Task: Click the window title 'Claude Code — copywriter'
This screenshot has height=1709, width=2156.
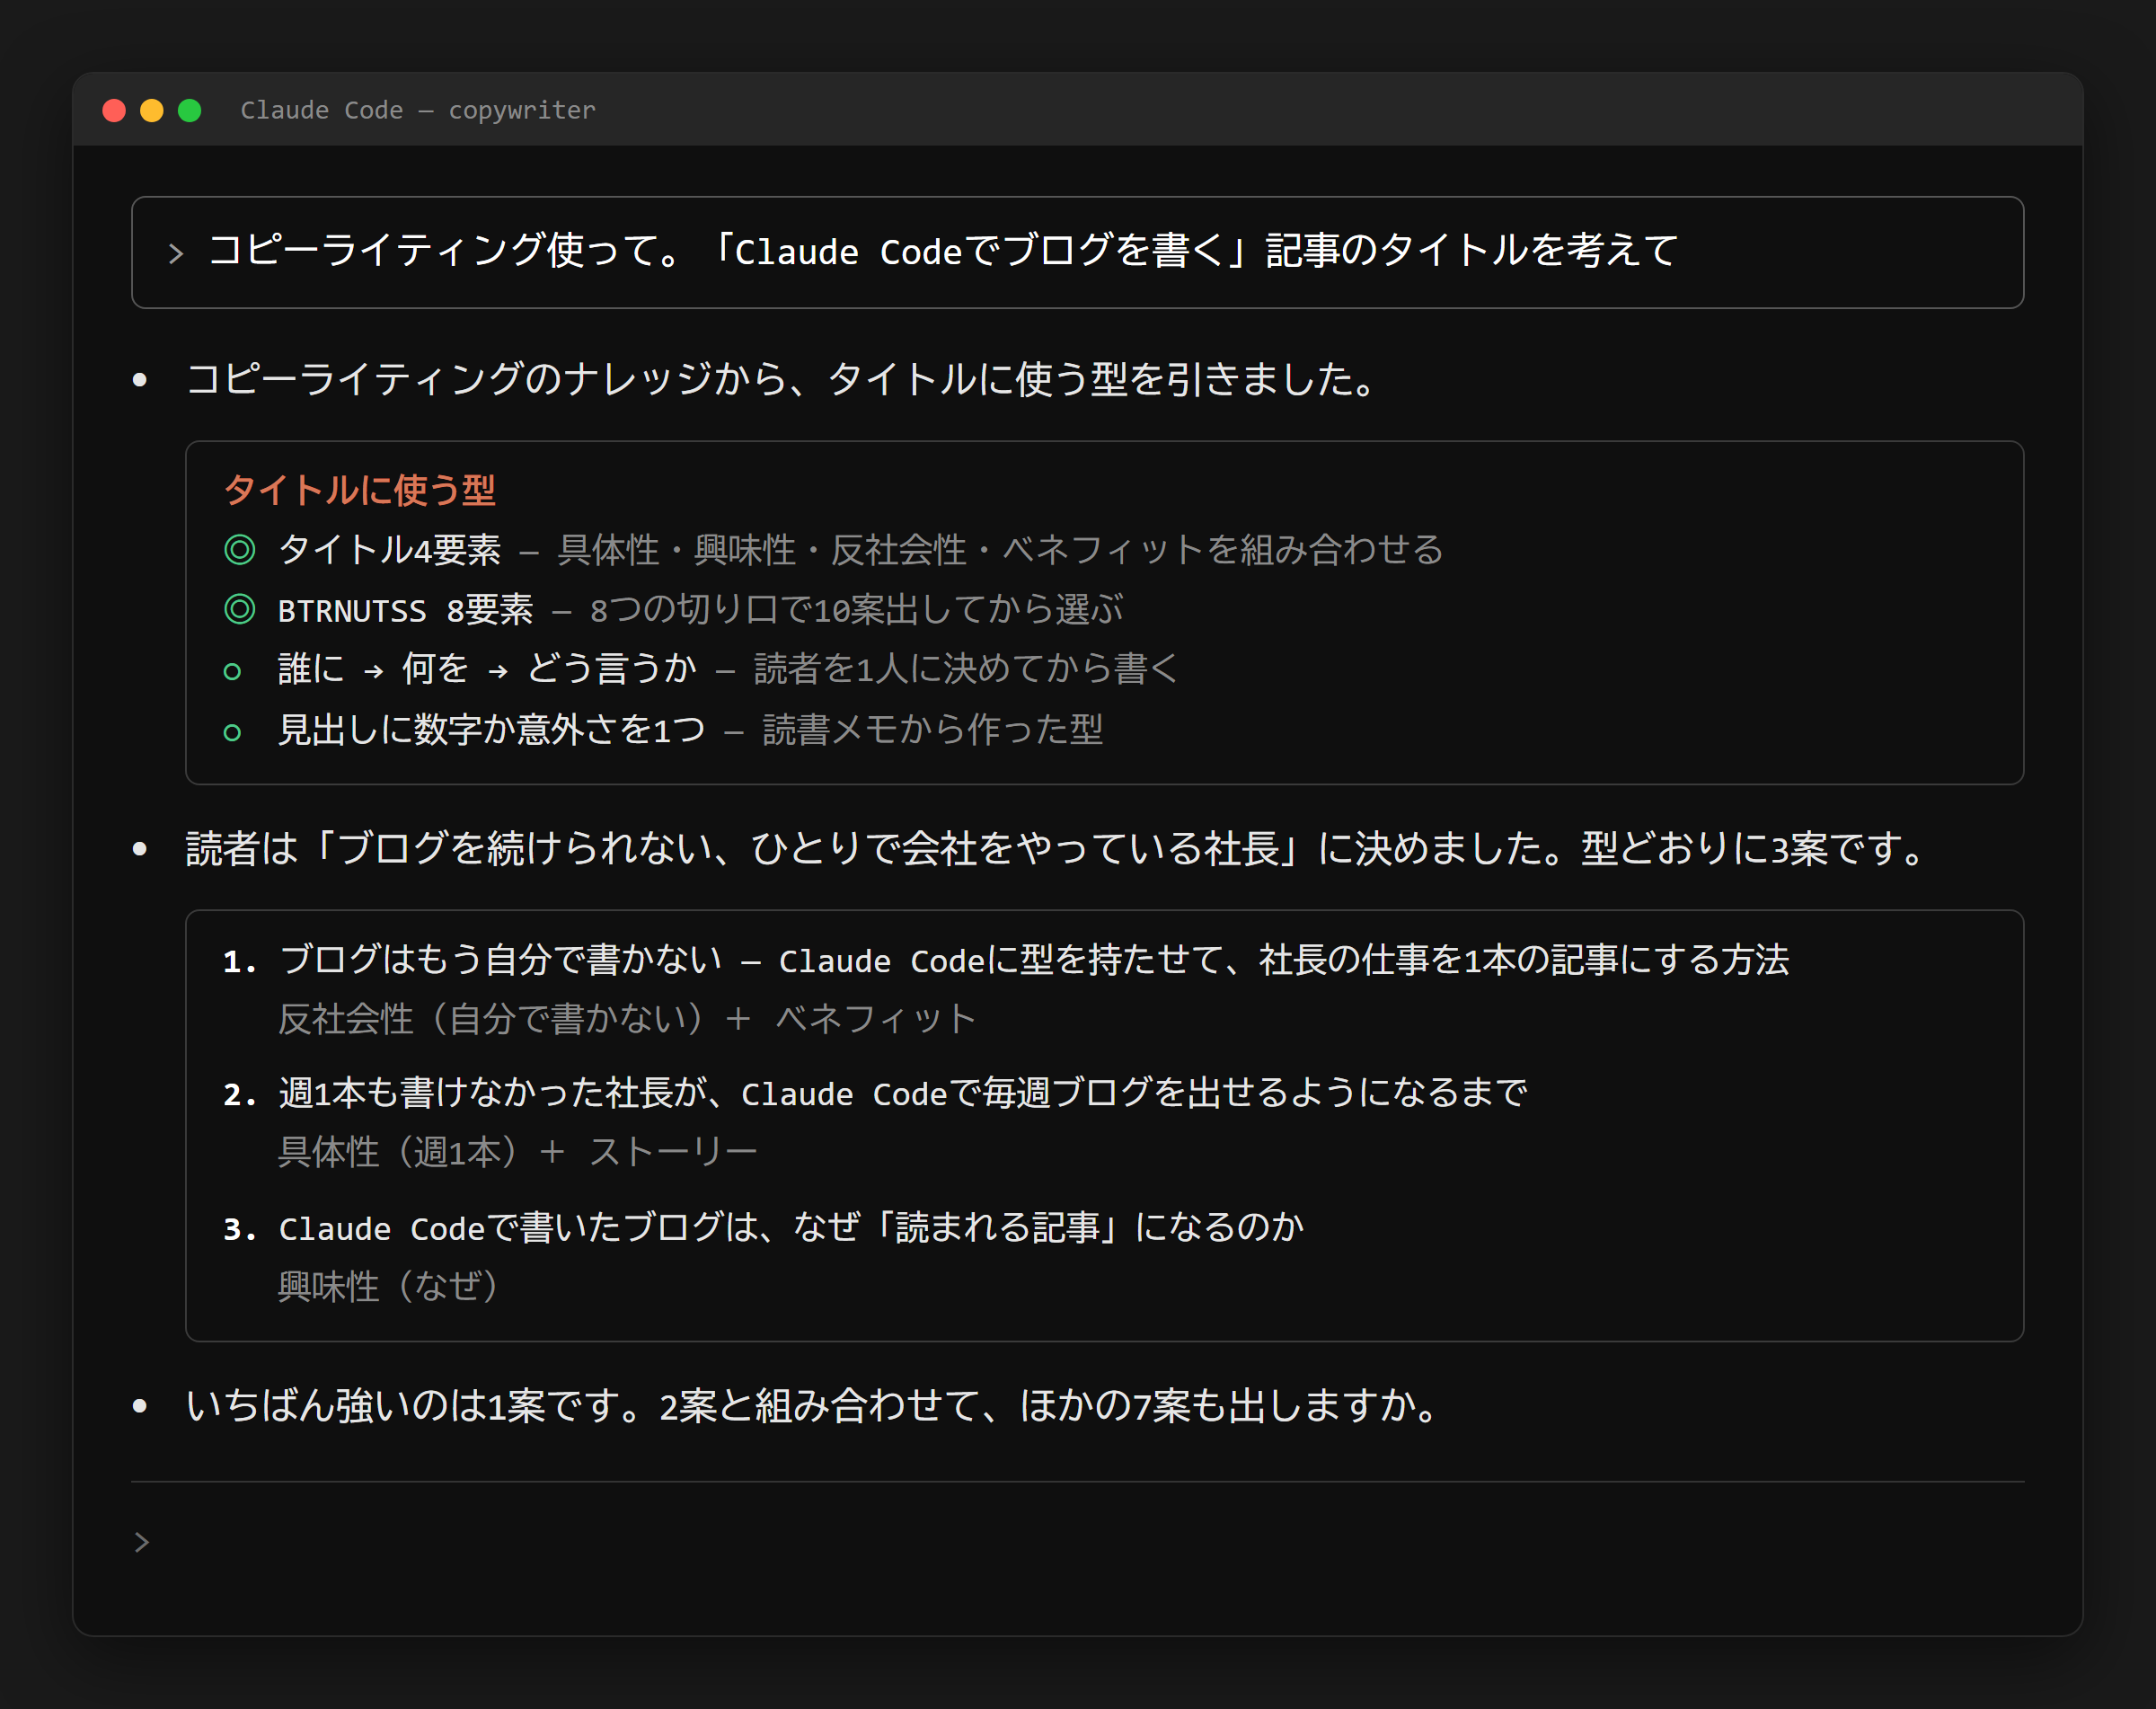Action: [418, 110]
